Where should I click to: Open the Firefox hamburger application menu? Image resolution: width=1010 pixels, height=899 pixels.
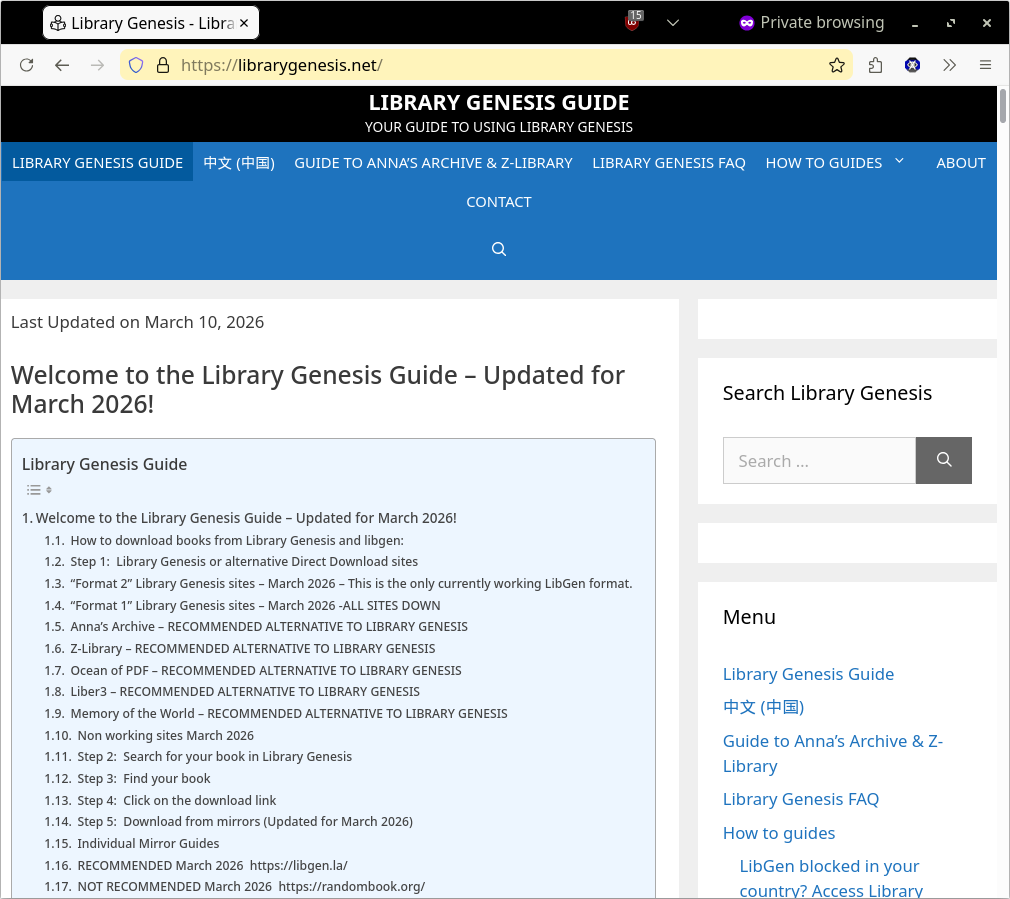pyautogui.click(x=985, y=65)
